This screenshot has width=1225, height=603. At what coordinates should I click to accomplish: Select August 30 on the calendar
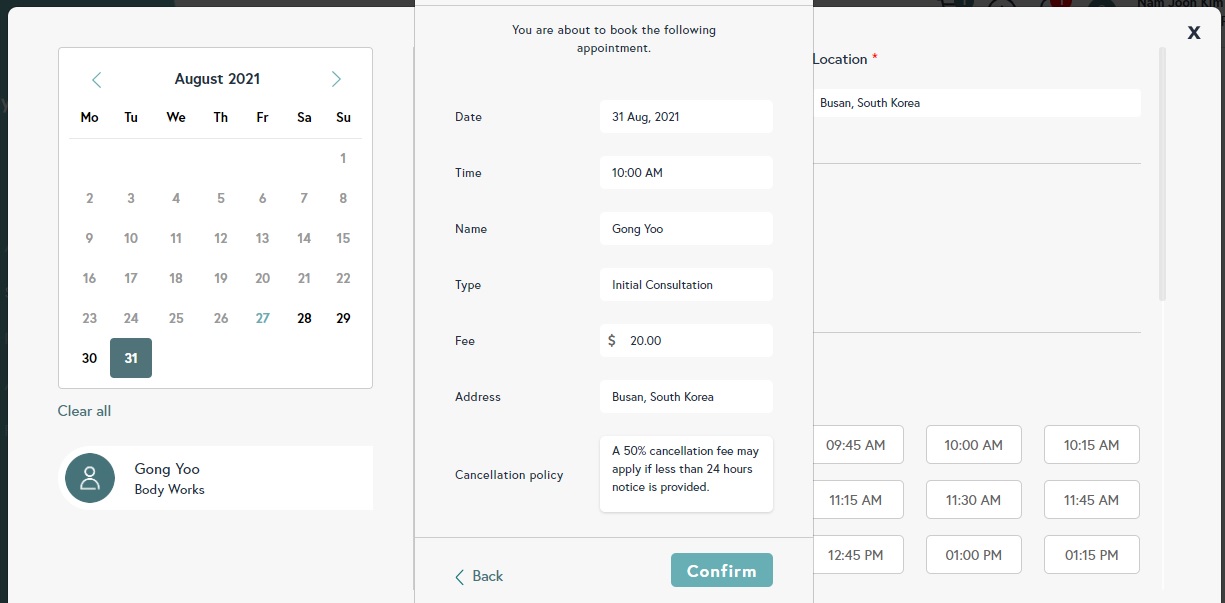[89, 358]
